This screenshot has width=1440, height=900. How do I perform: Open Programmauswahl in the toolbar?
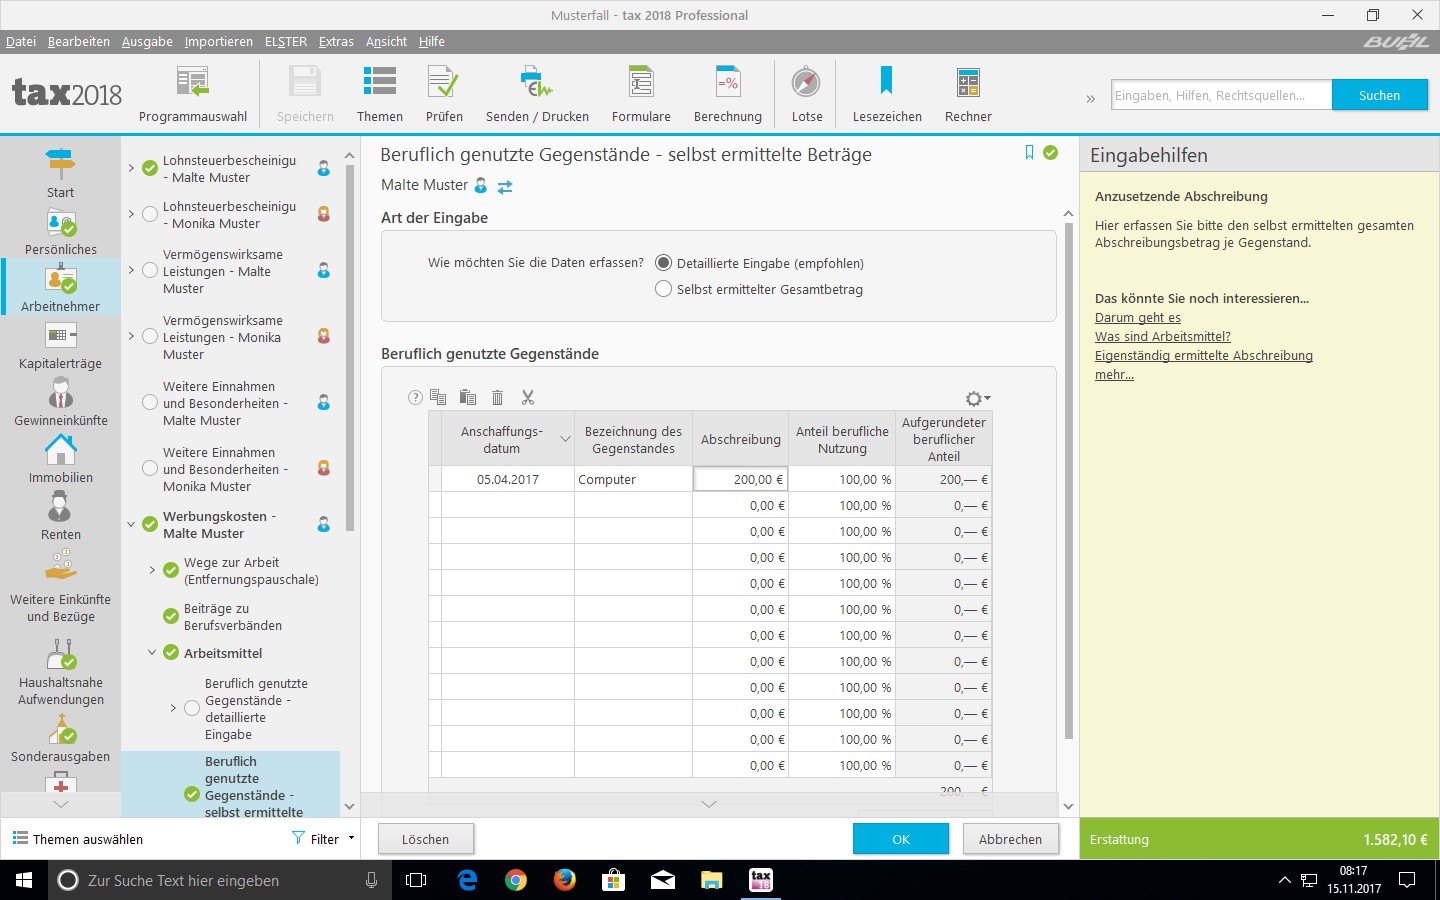(x=192, y=95)
